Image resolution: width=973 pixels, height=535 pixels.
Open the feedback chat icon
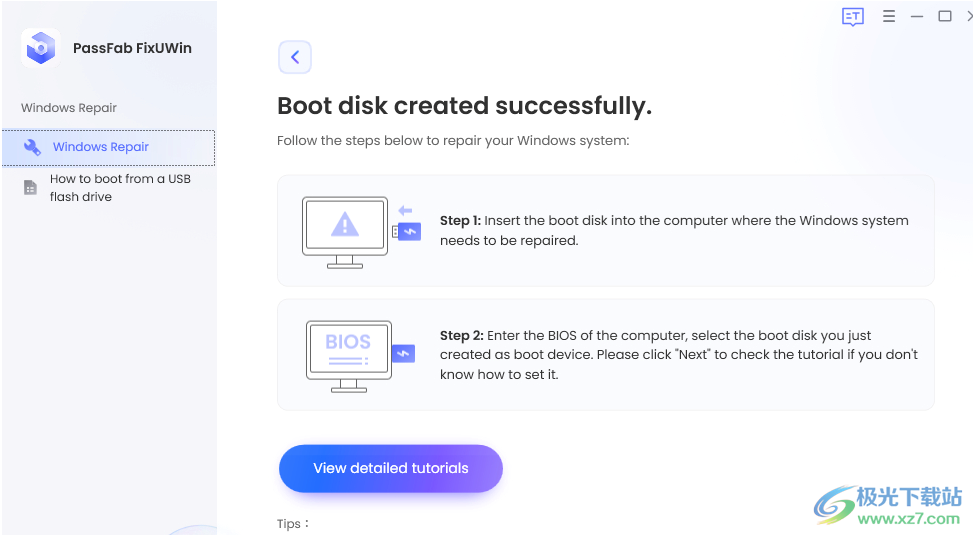[x=853, y=17]
